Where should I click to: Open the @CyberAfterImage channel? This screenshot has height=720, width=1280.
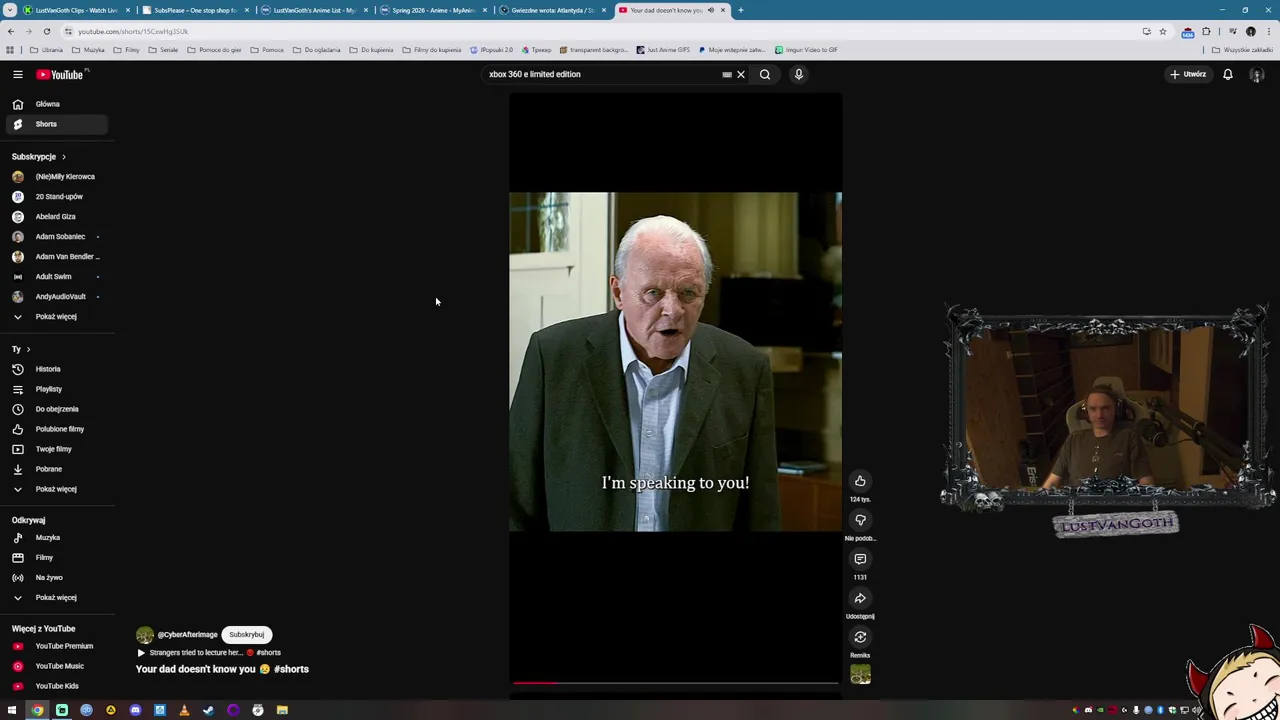pyautogui.click(x=187, y=634)
